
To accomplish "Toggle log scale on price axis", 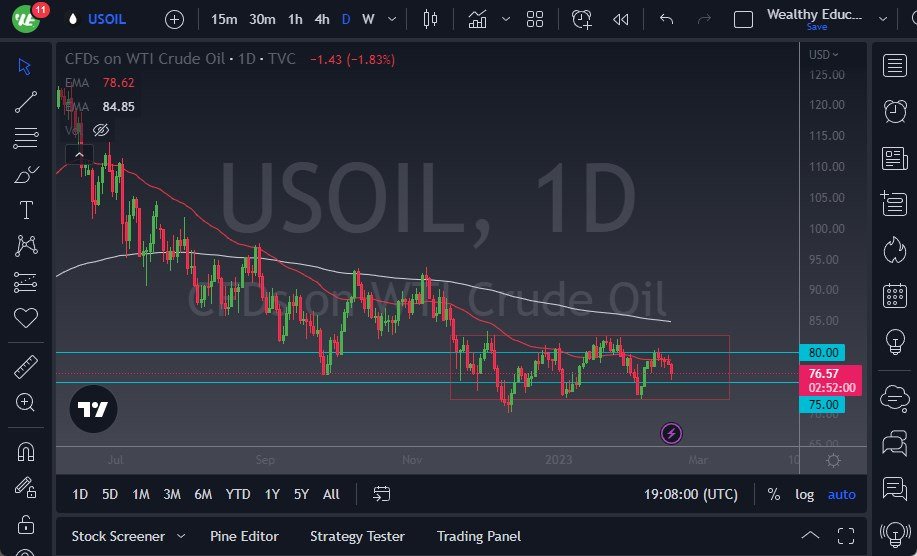I will (804, 494).
